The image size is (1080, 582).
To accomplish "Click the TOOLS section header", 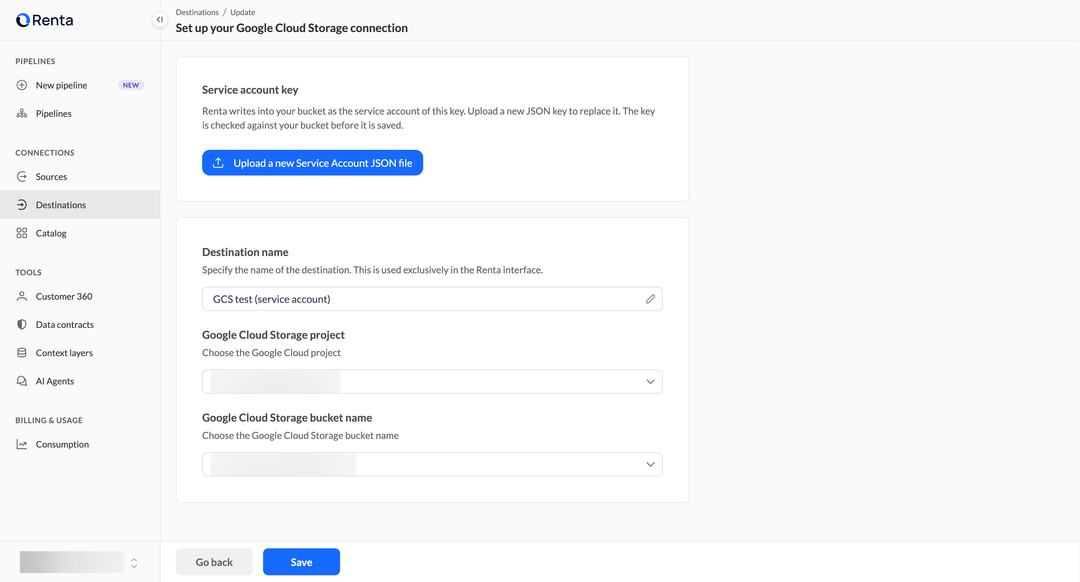I will (x=28, y=273).
